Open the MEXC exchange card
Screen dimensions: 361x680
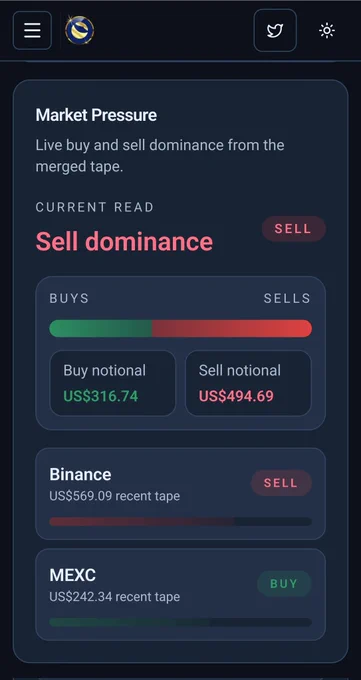point(180,594)
